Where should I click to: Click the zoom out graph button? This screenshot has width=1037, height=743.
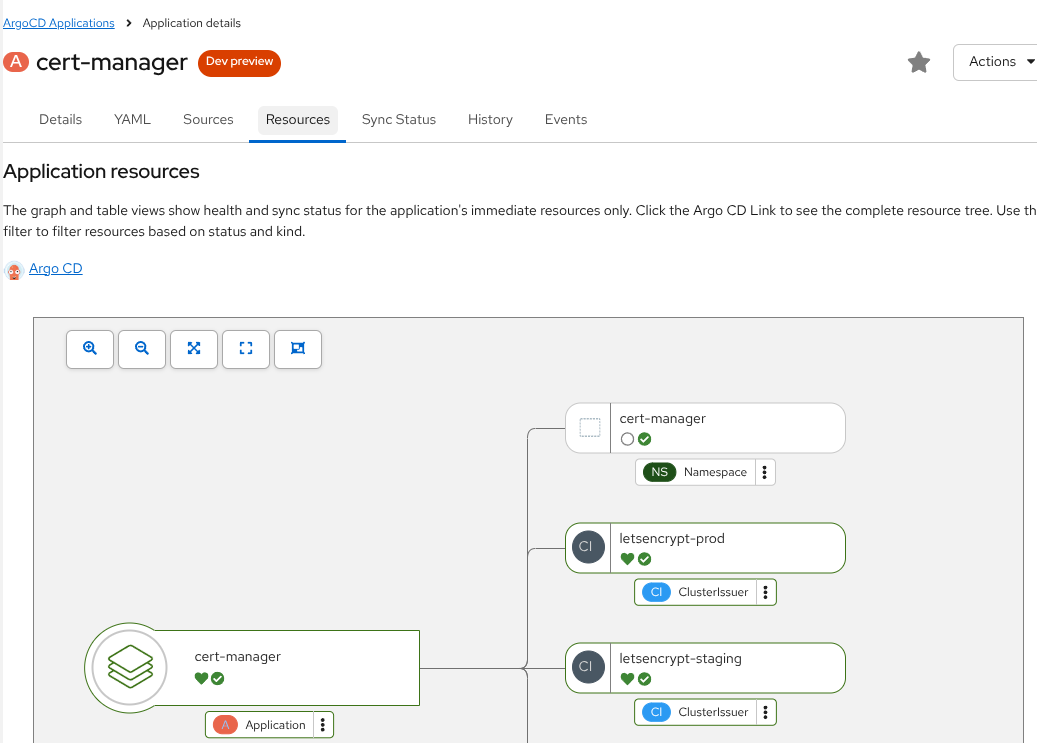(142, 348)
